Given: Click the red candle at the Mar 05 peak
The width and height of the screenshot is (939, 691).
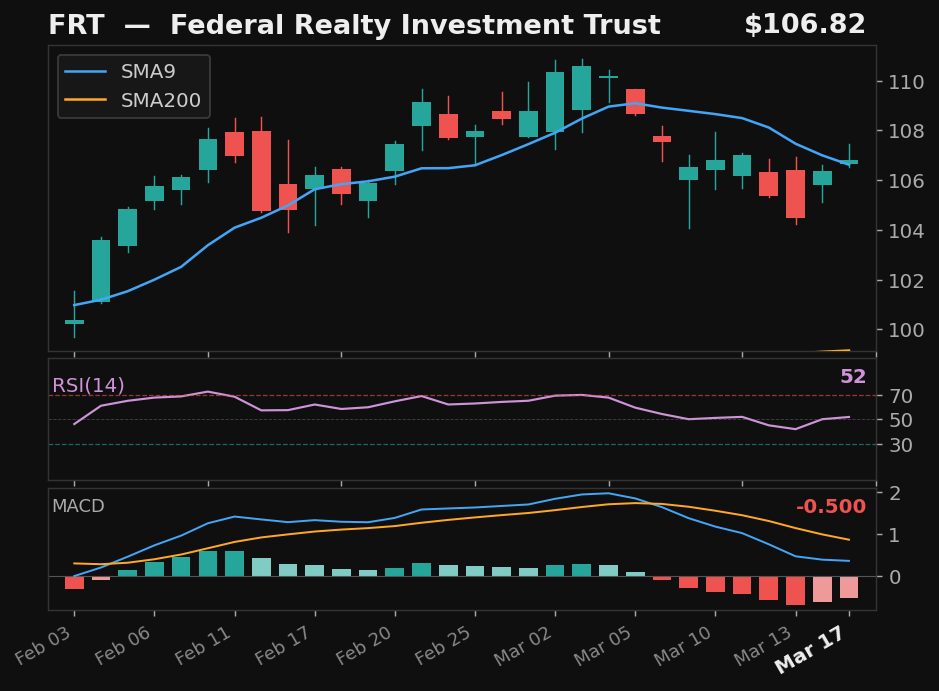Looking at the screenshot, I should 636,103.
